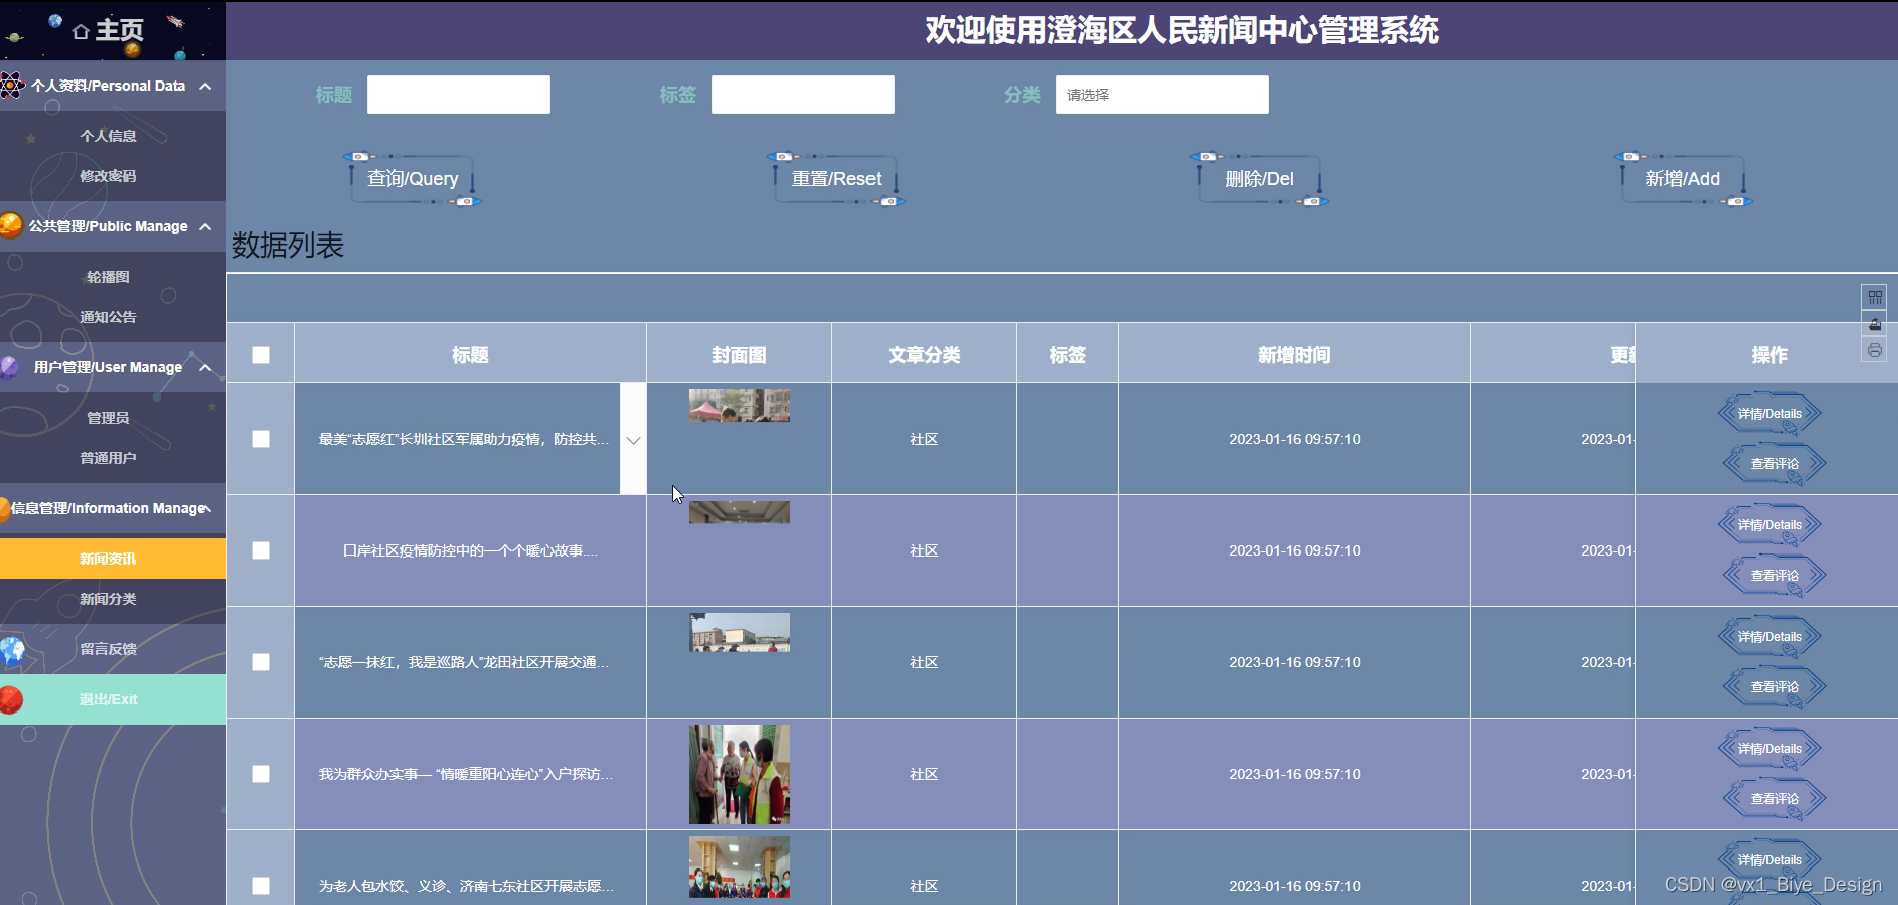Open 详情/Details for 龙田社区 row
The width and height of the screenshot is (1898, 905).
pos(1769,637)
